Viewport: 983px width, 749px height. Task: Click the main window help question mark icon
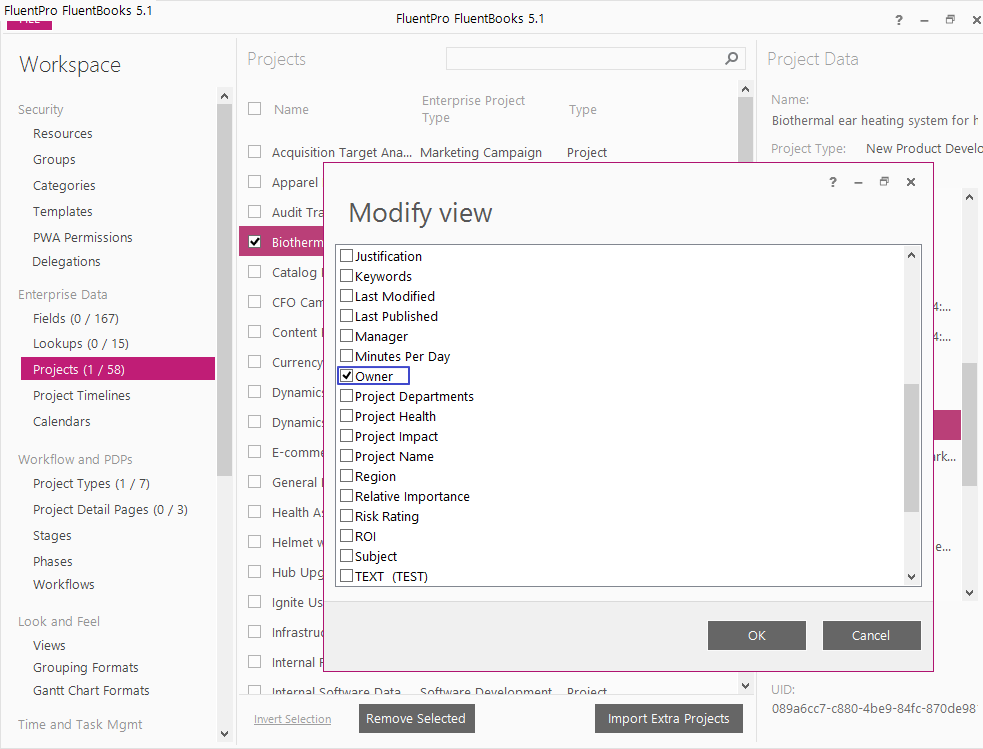899,19
